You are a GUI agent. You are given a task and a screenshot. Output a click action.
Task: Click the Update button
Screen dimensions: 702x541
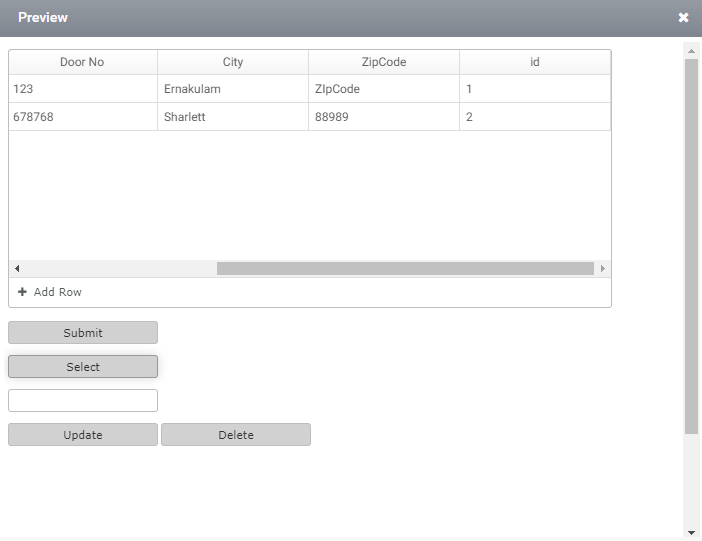pyautogui.click(x=83, y=435)
